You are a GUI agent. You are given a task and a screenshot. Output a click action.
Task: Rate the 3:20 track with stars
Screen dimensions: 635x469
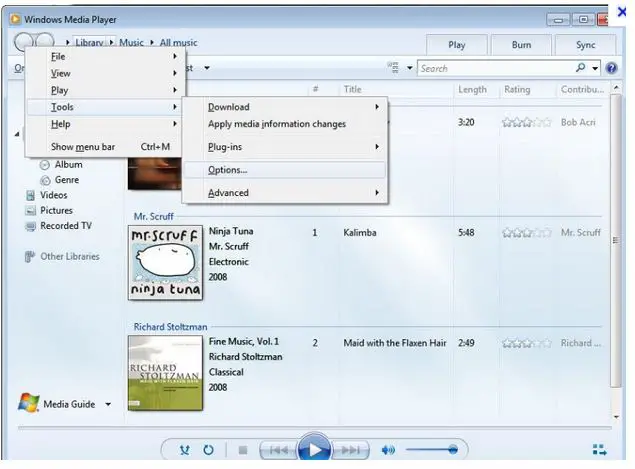click(x=526, y=122)
